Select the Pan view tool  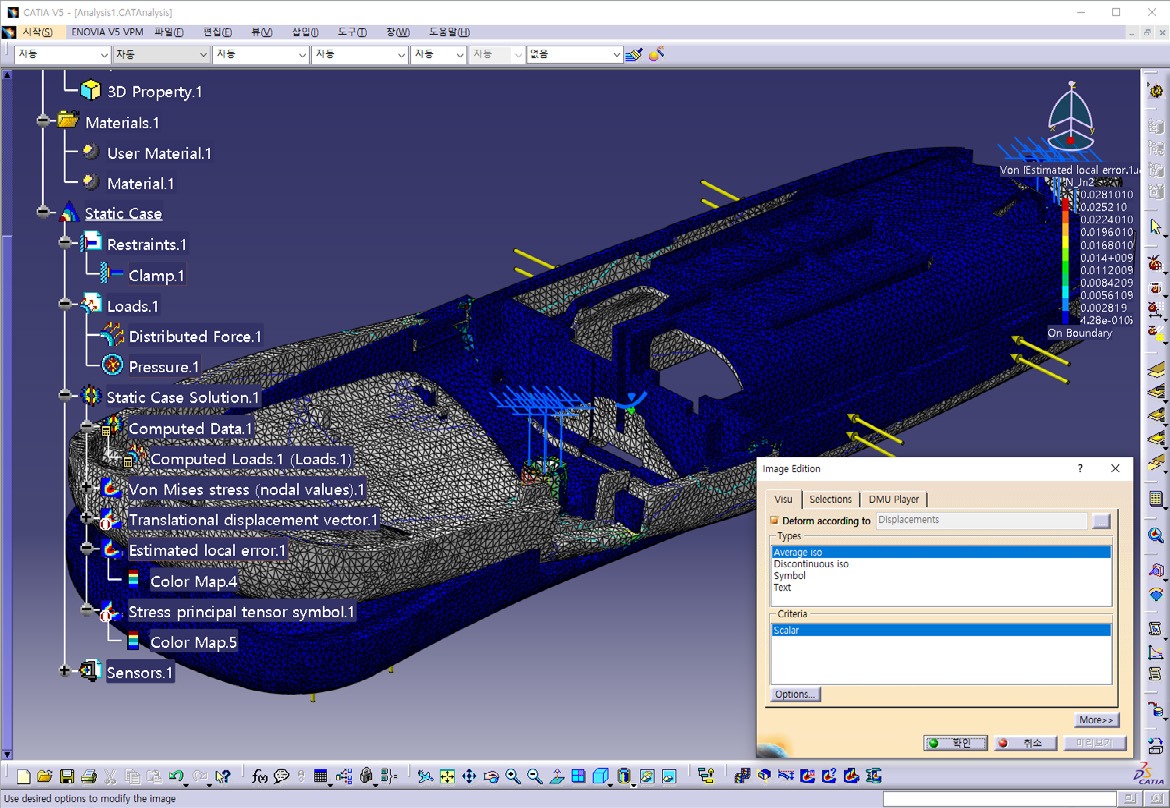[469, 776]
